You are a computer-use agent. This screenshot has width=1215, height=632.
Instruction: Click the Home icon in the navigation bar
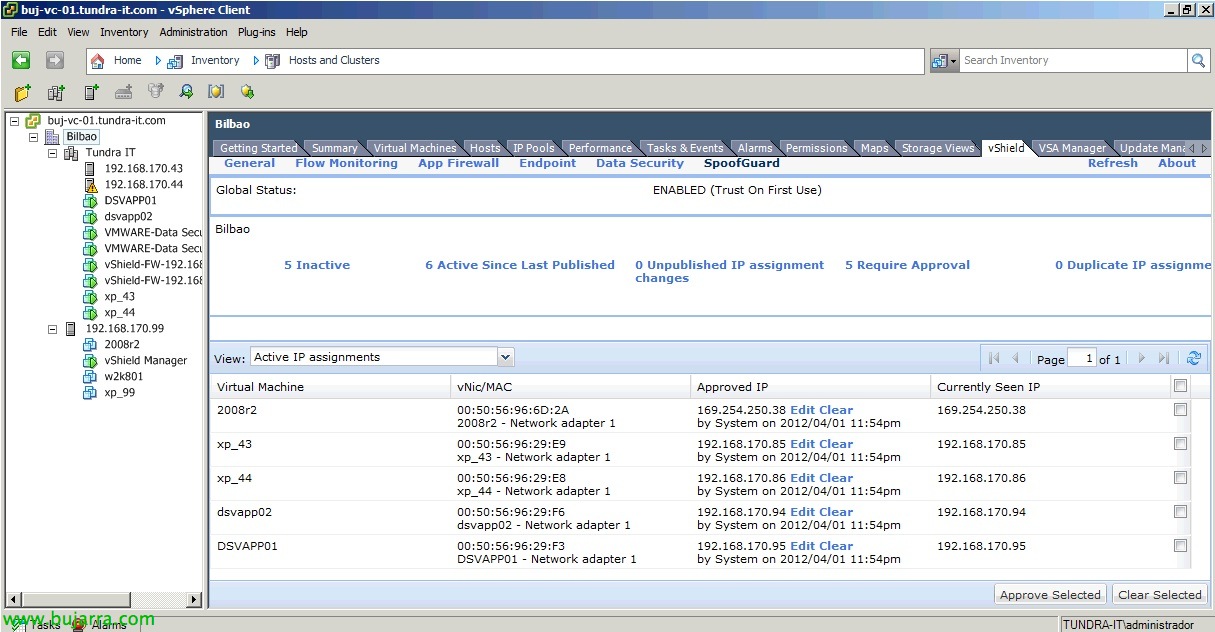point(98,61)
